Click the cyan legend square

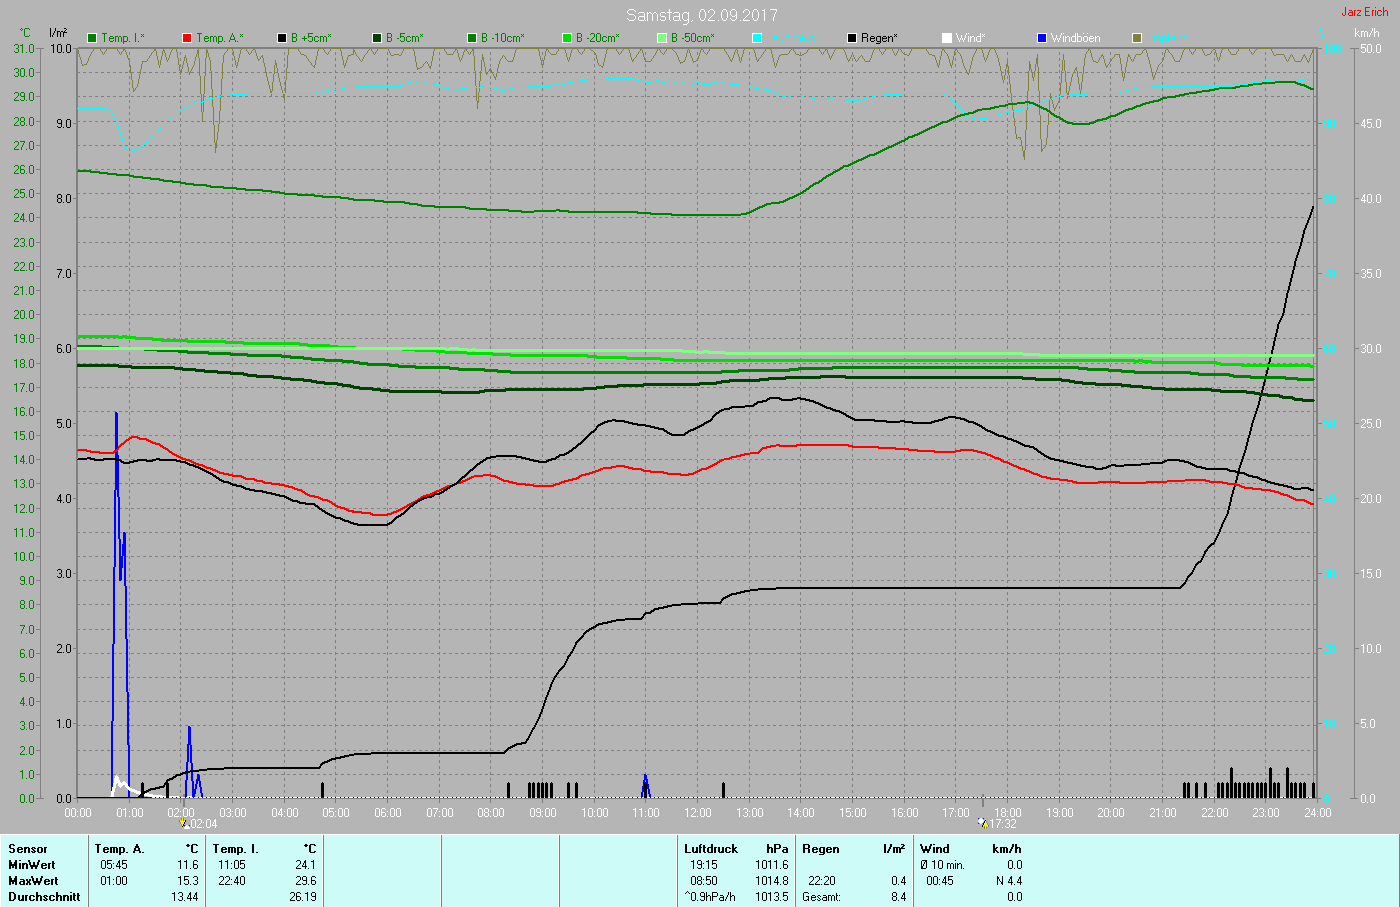coord(757,38)
